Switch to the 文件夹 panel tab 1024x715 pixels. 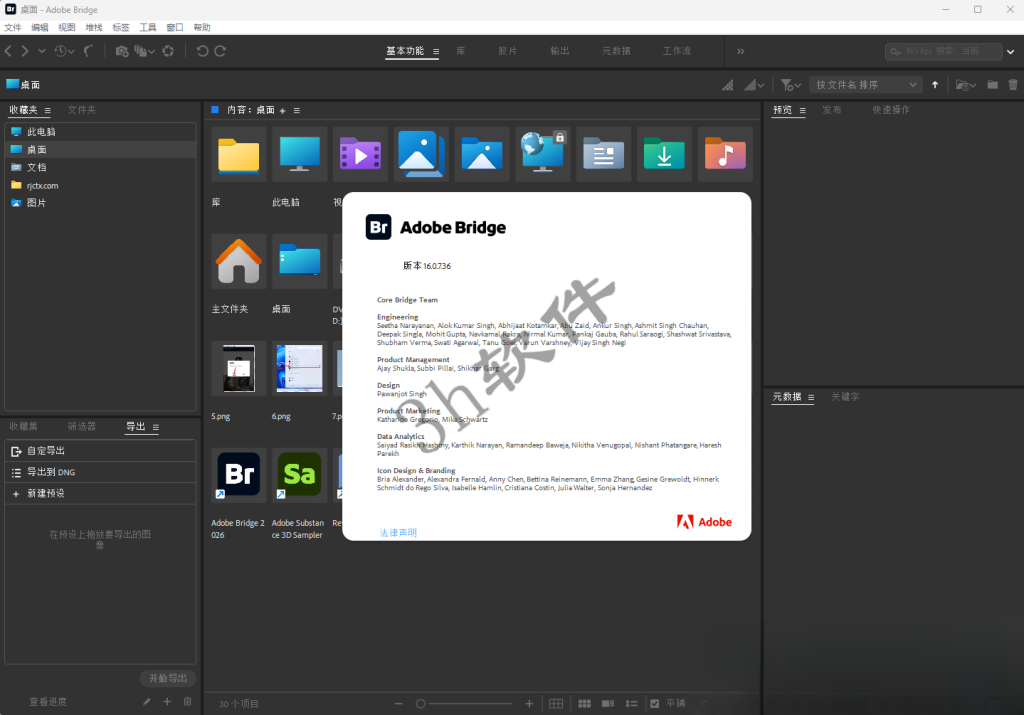82,110
